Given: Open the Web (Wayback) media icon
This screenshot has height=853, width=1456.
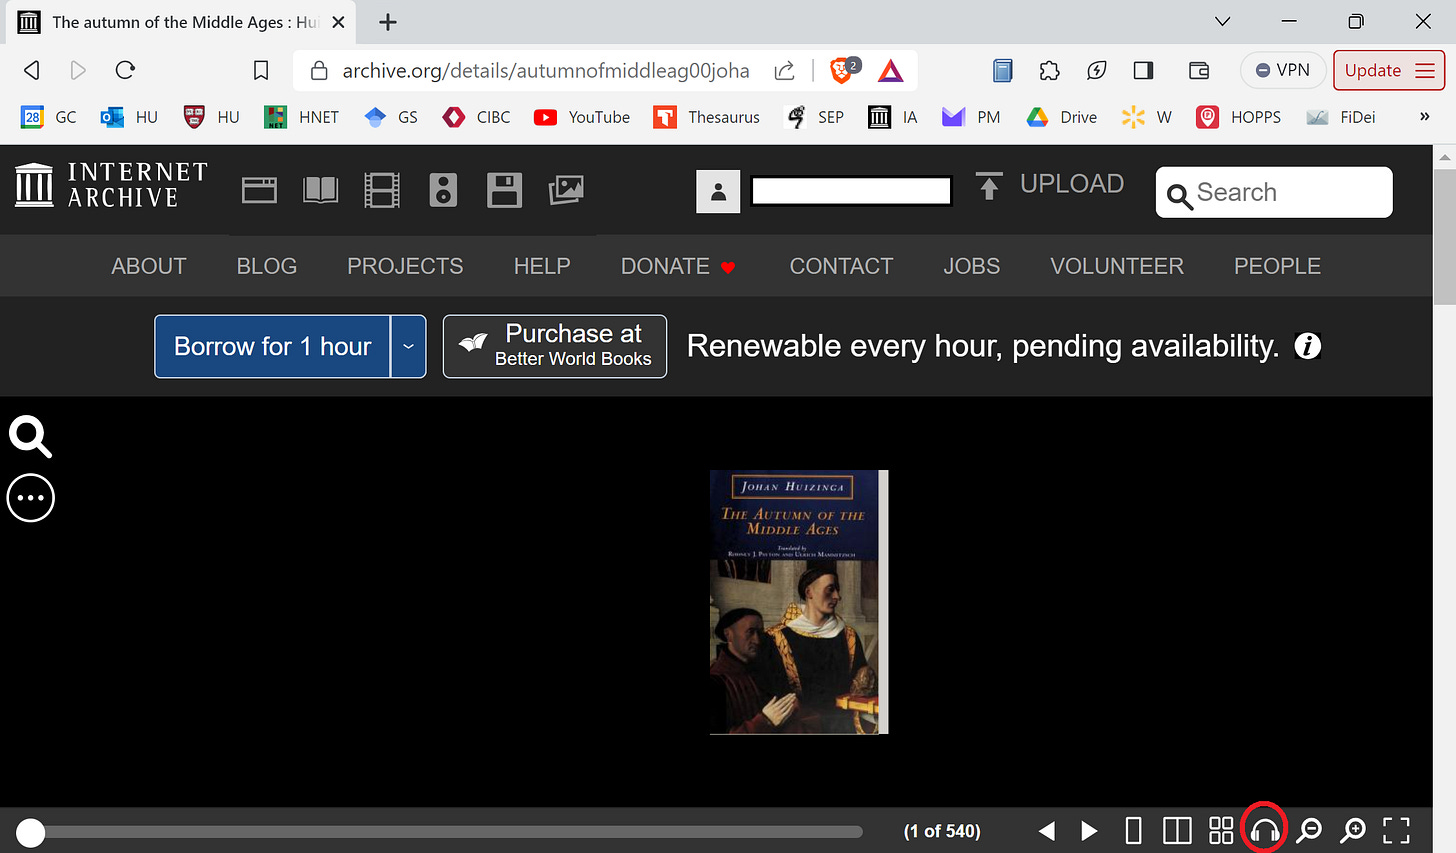Looking at the screenshot, I should (259, 190).
